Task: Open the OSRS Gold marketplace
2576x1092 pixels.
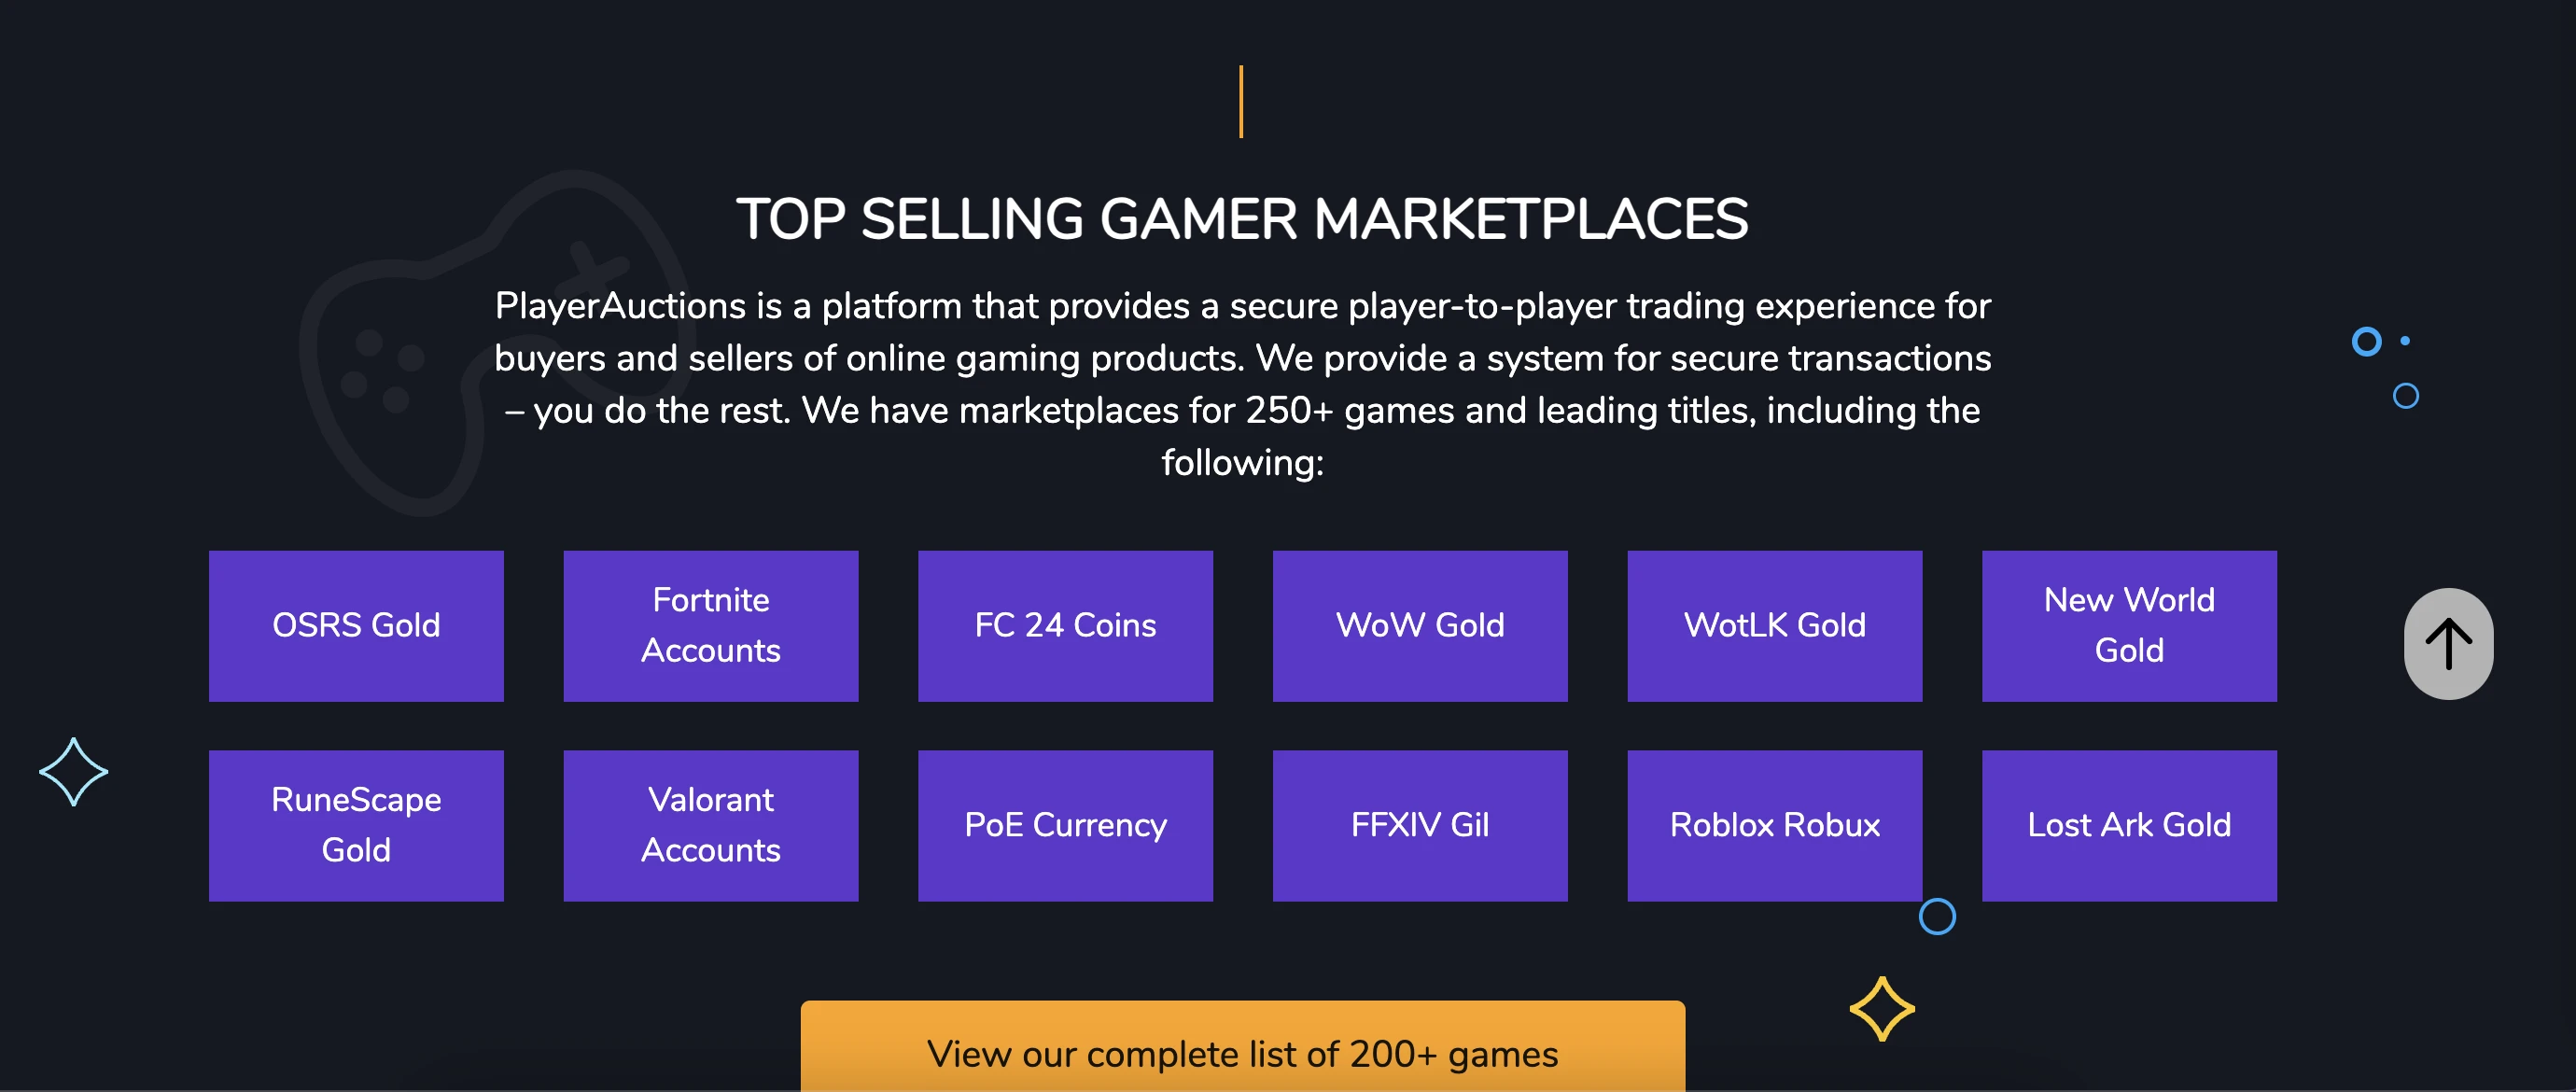Action: point(356,626)
